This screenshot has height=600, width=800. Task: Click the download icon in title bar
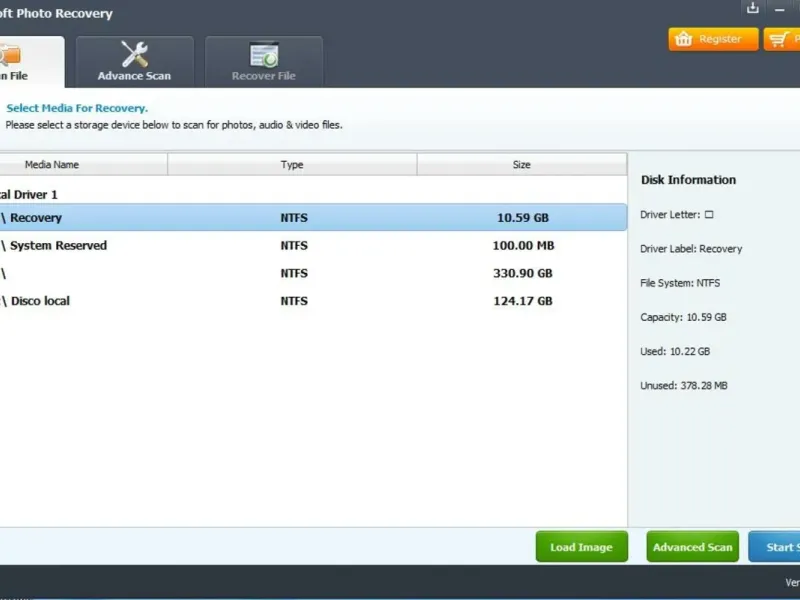click(753, 8)
